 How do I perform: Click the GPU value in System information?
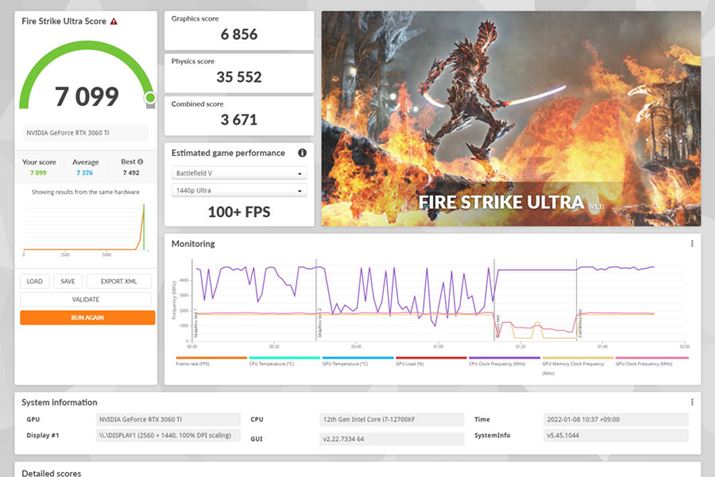(x=168, y=419)
